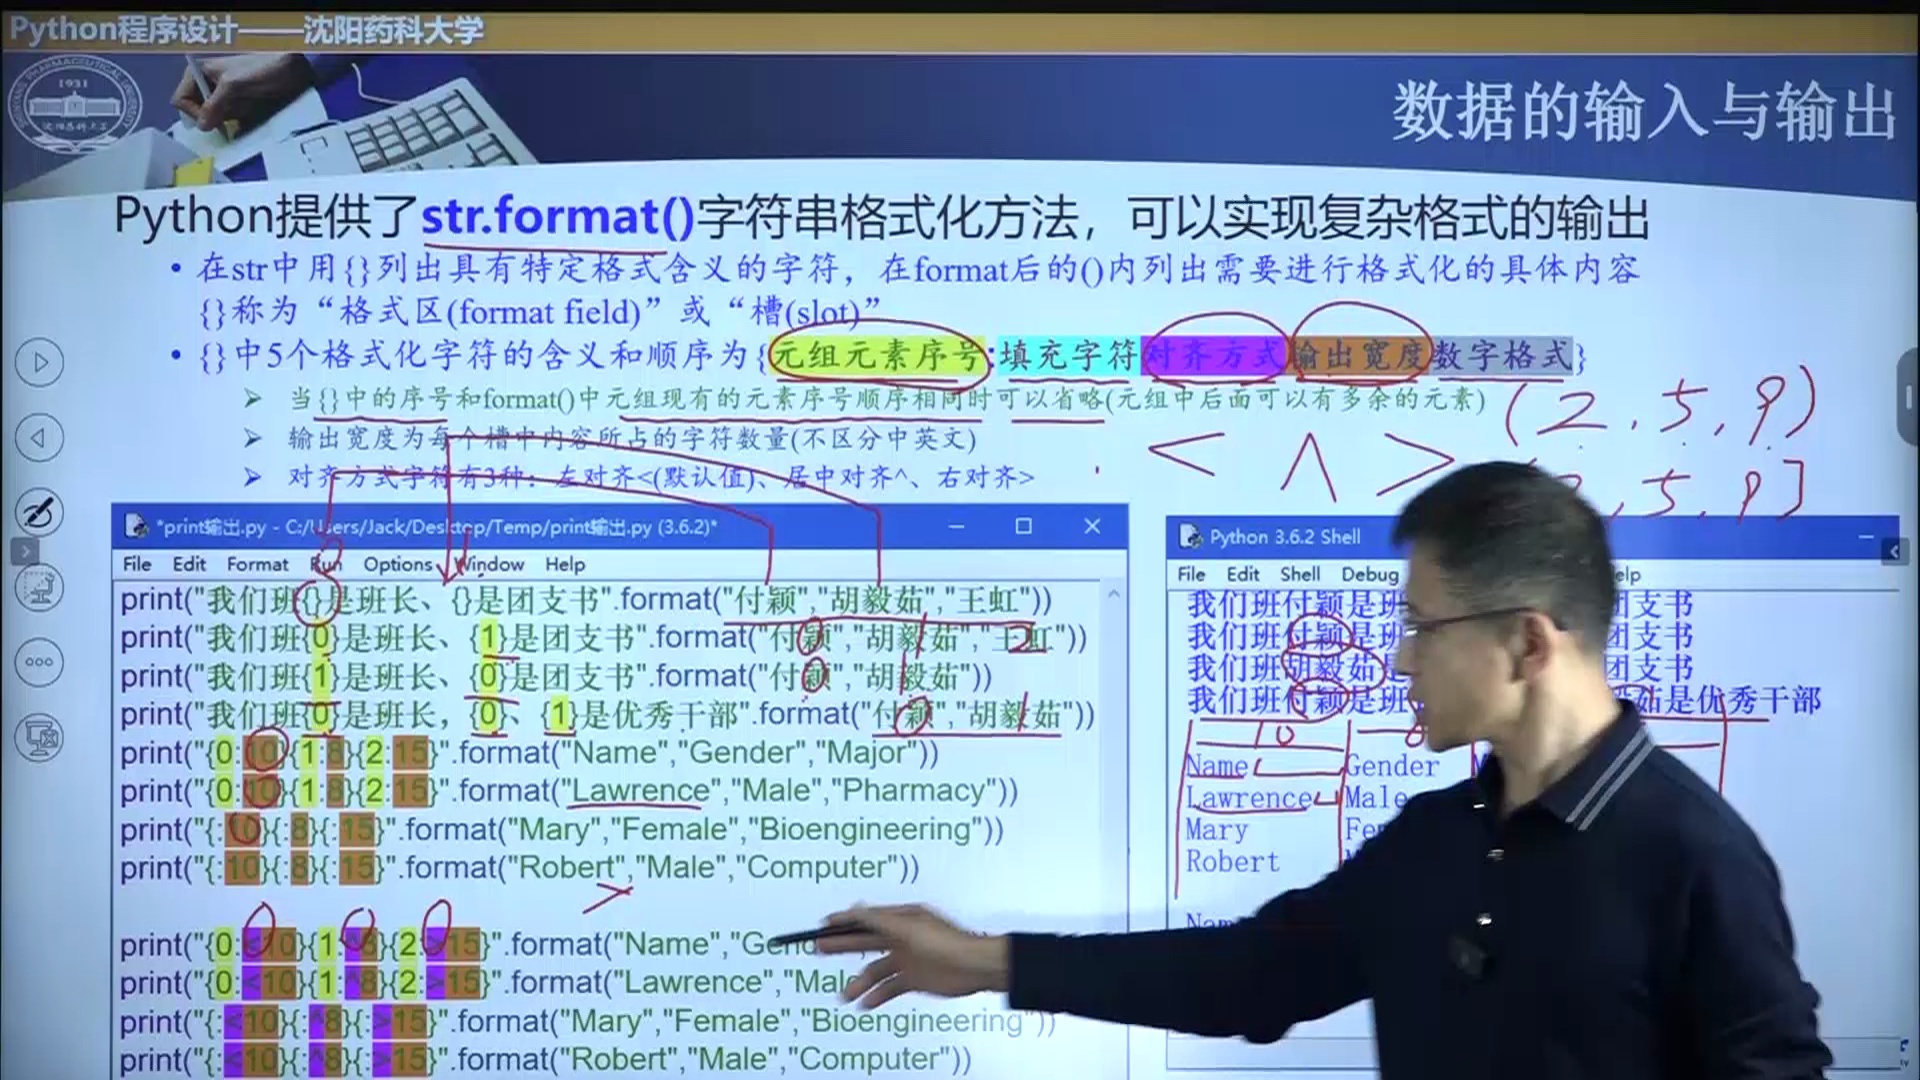This screenshot has width=1920, height=1080.
Task: Click the end slideshow projector icon
Action: pos(40,738)
